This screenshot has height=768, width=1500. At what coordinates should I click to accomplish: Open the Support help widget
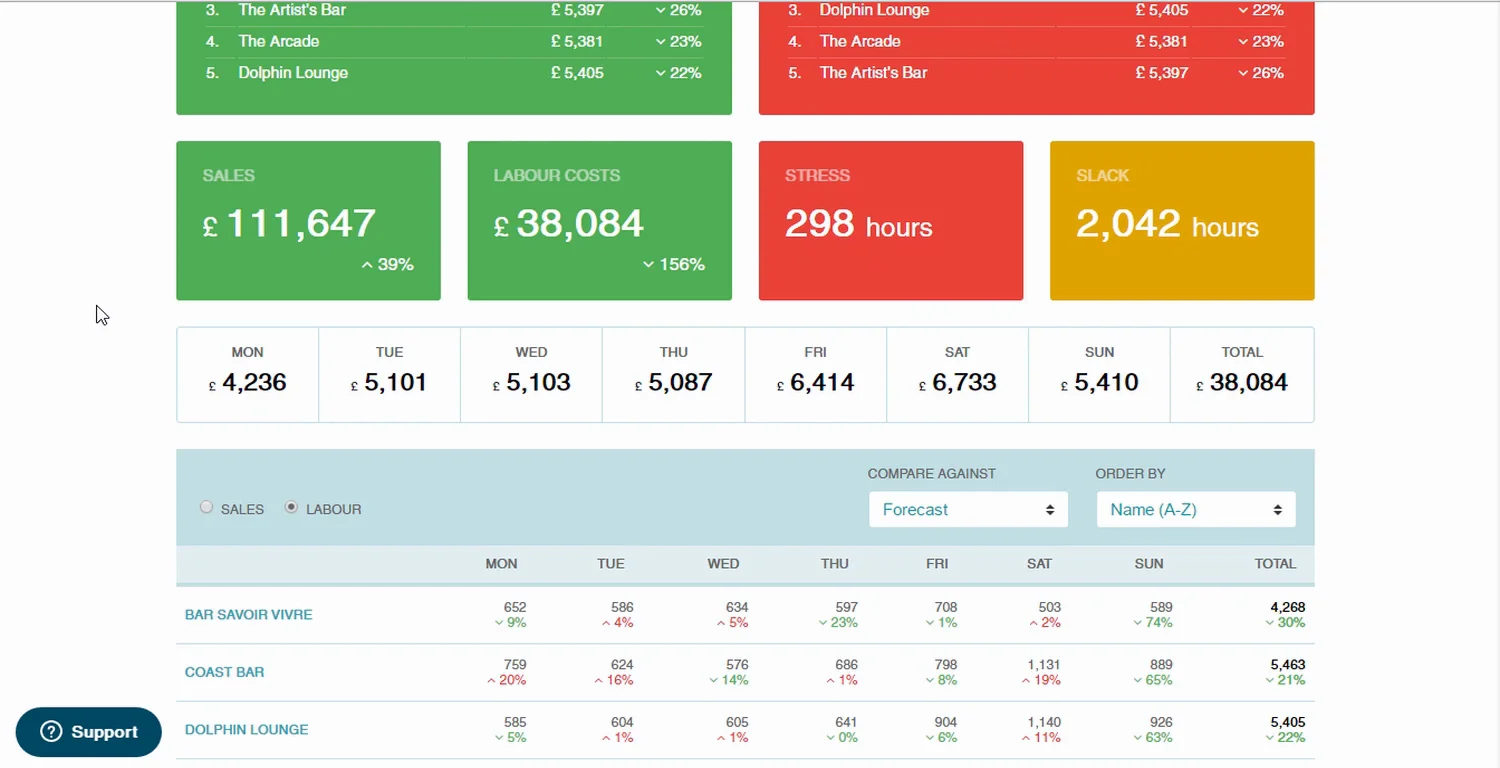89,732
